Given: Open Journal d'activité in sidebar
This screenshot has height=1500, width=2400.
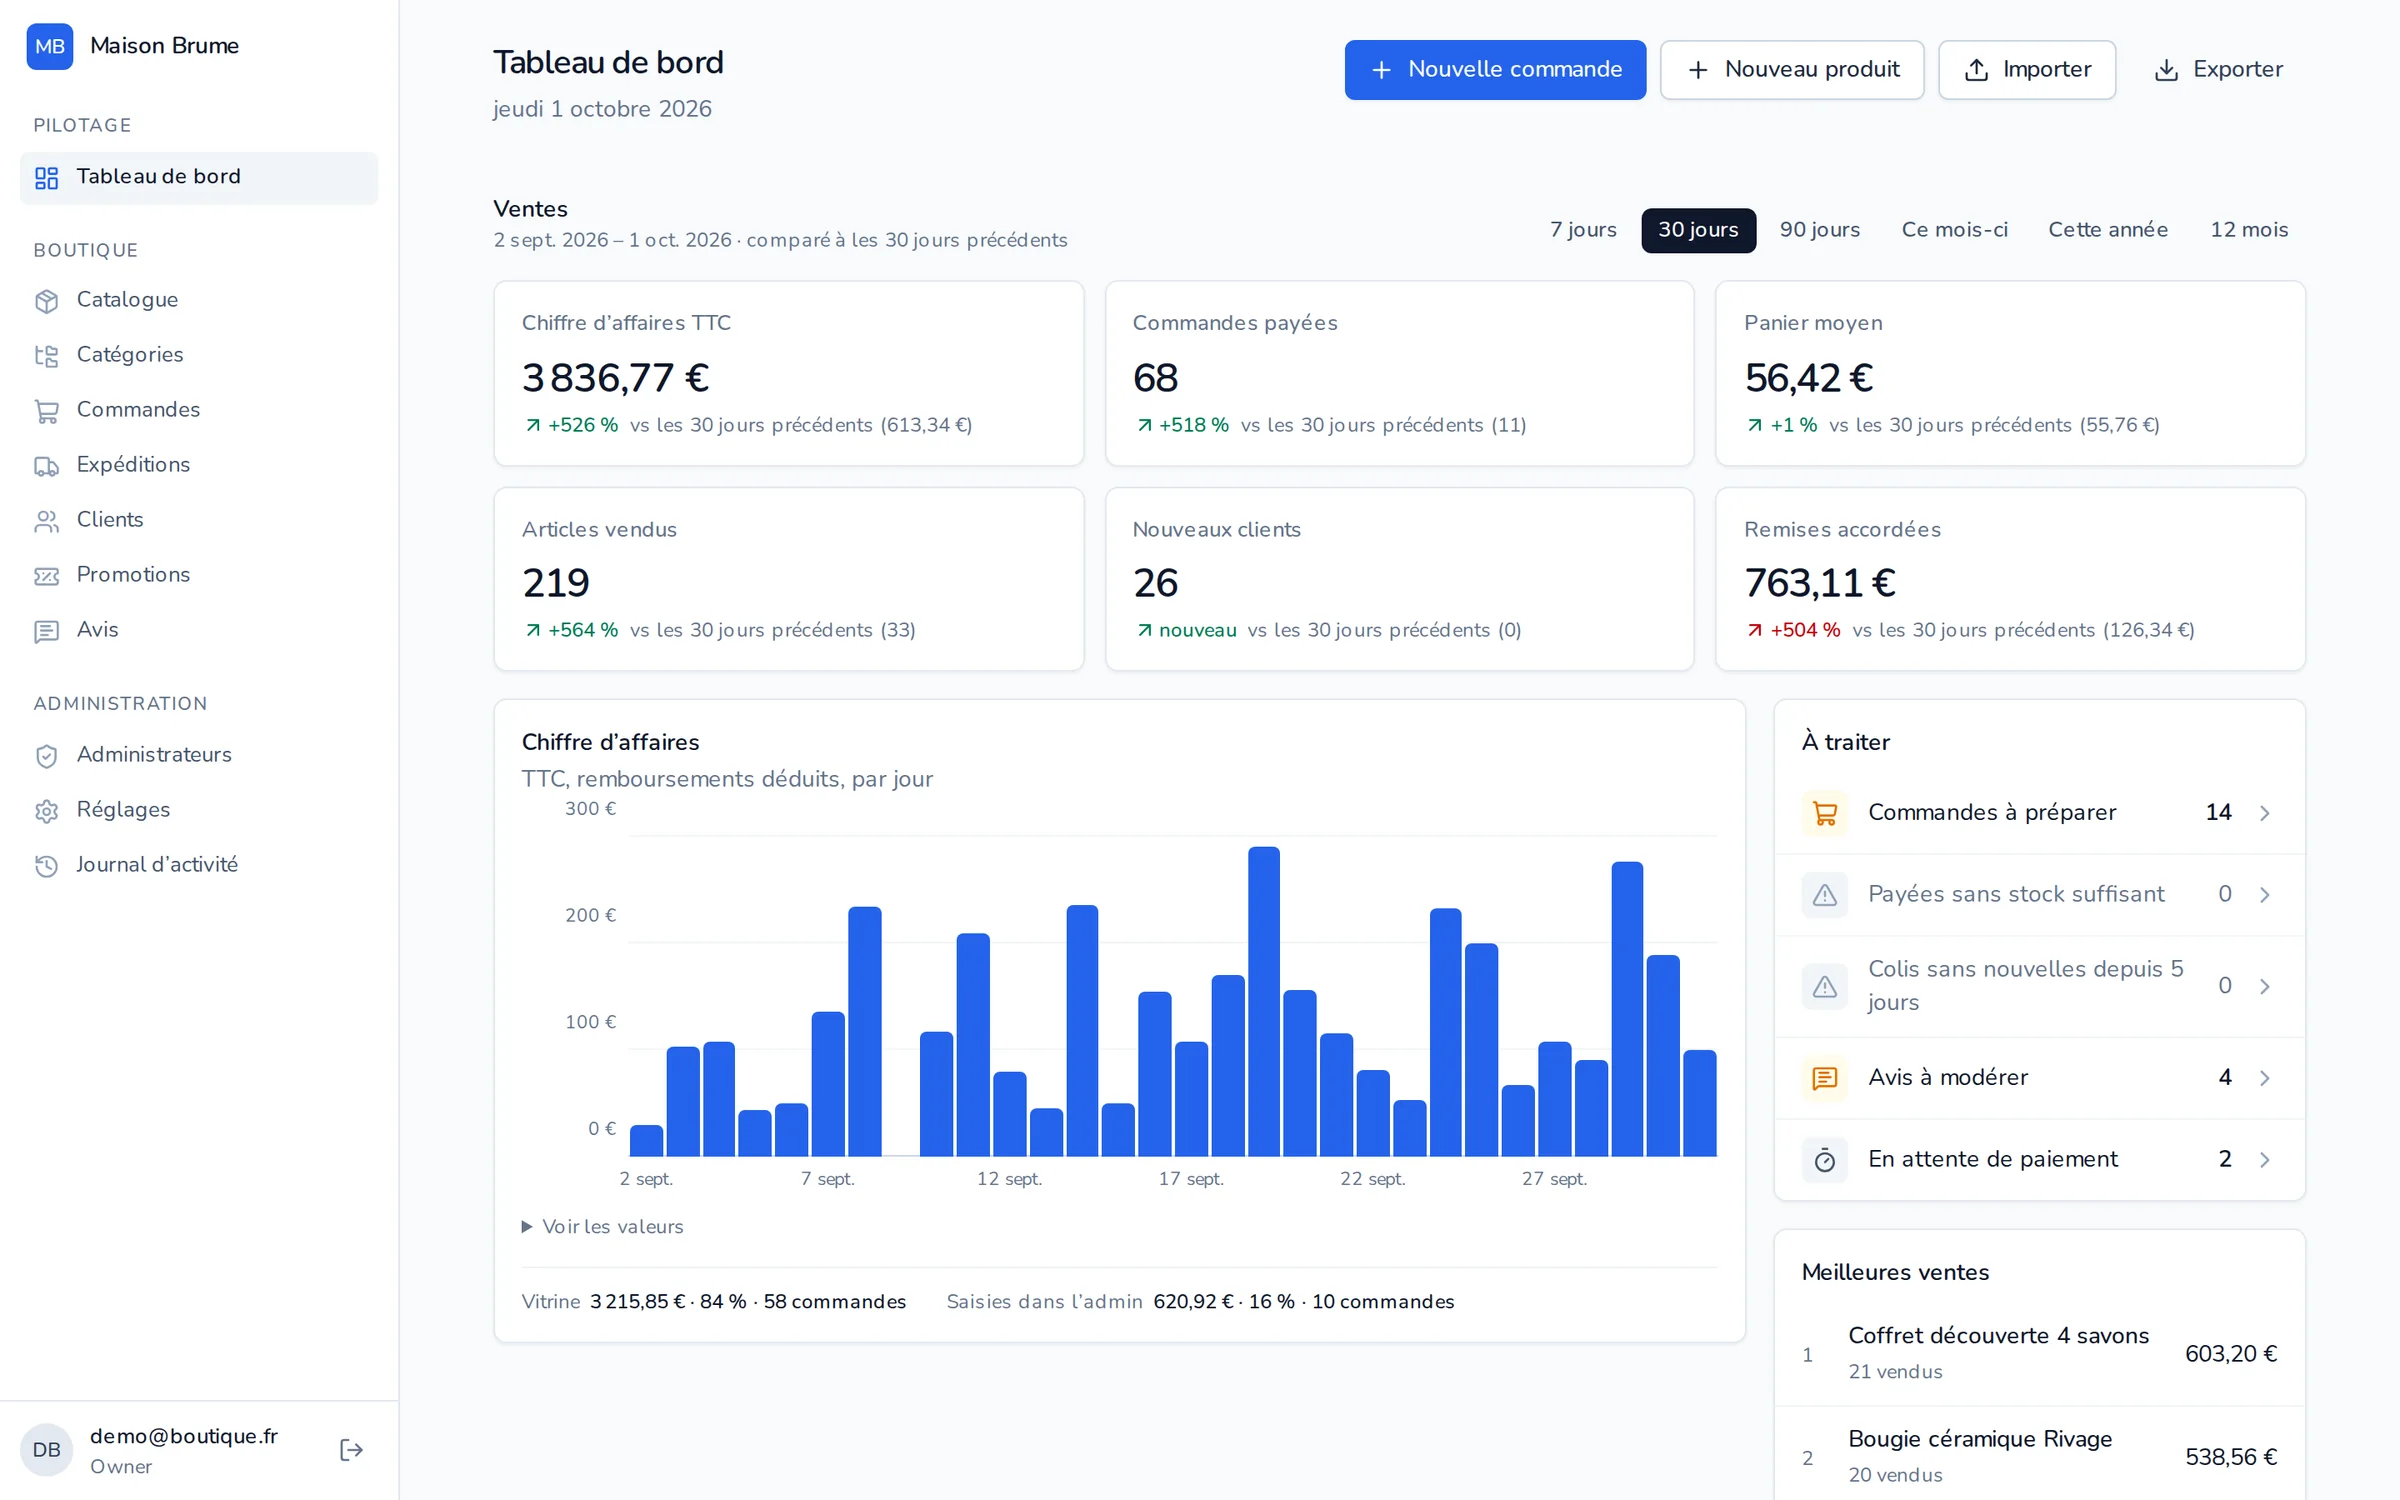Looking at the screenshot, I should 199,866.
